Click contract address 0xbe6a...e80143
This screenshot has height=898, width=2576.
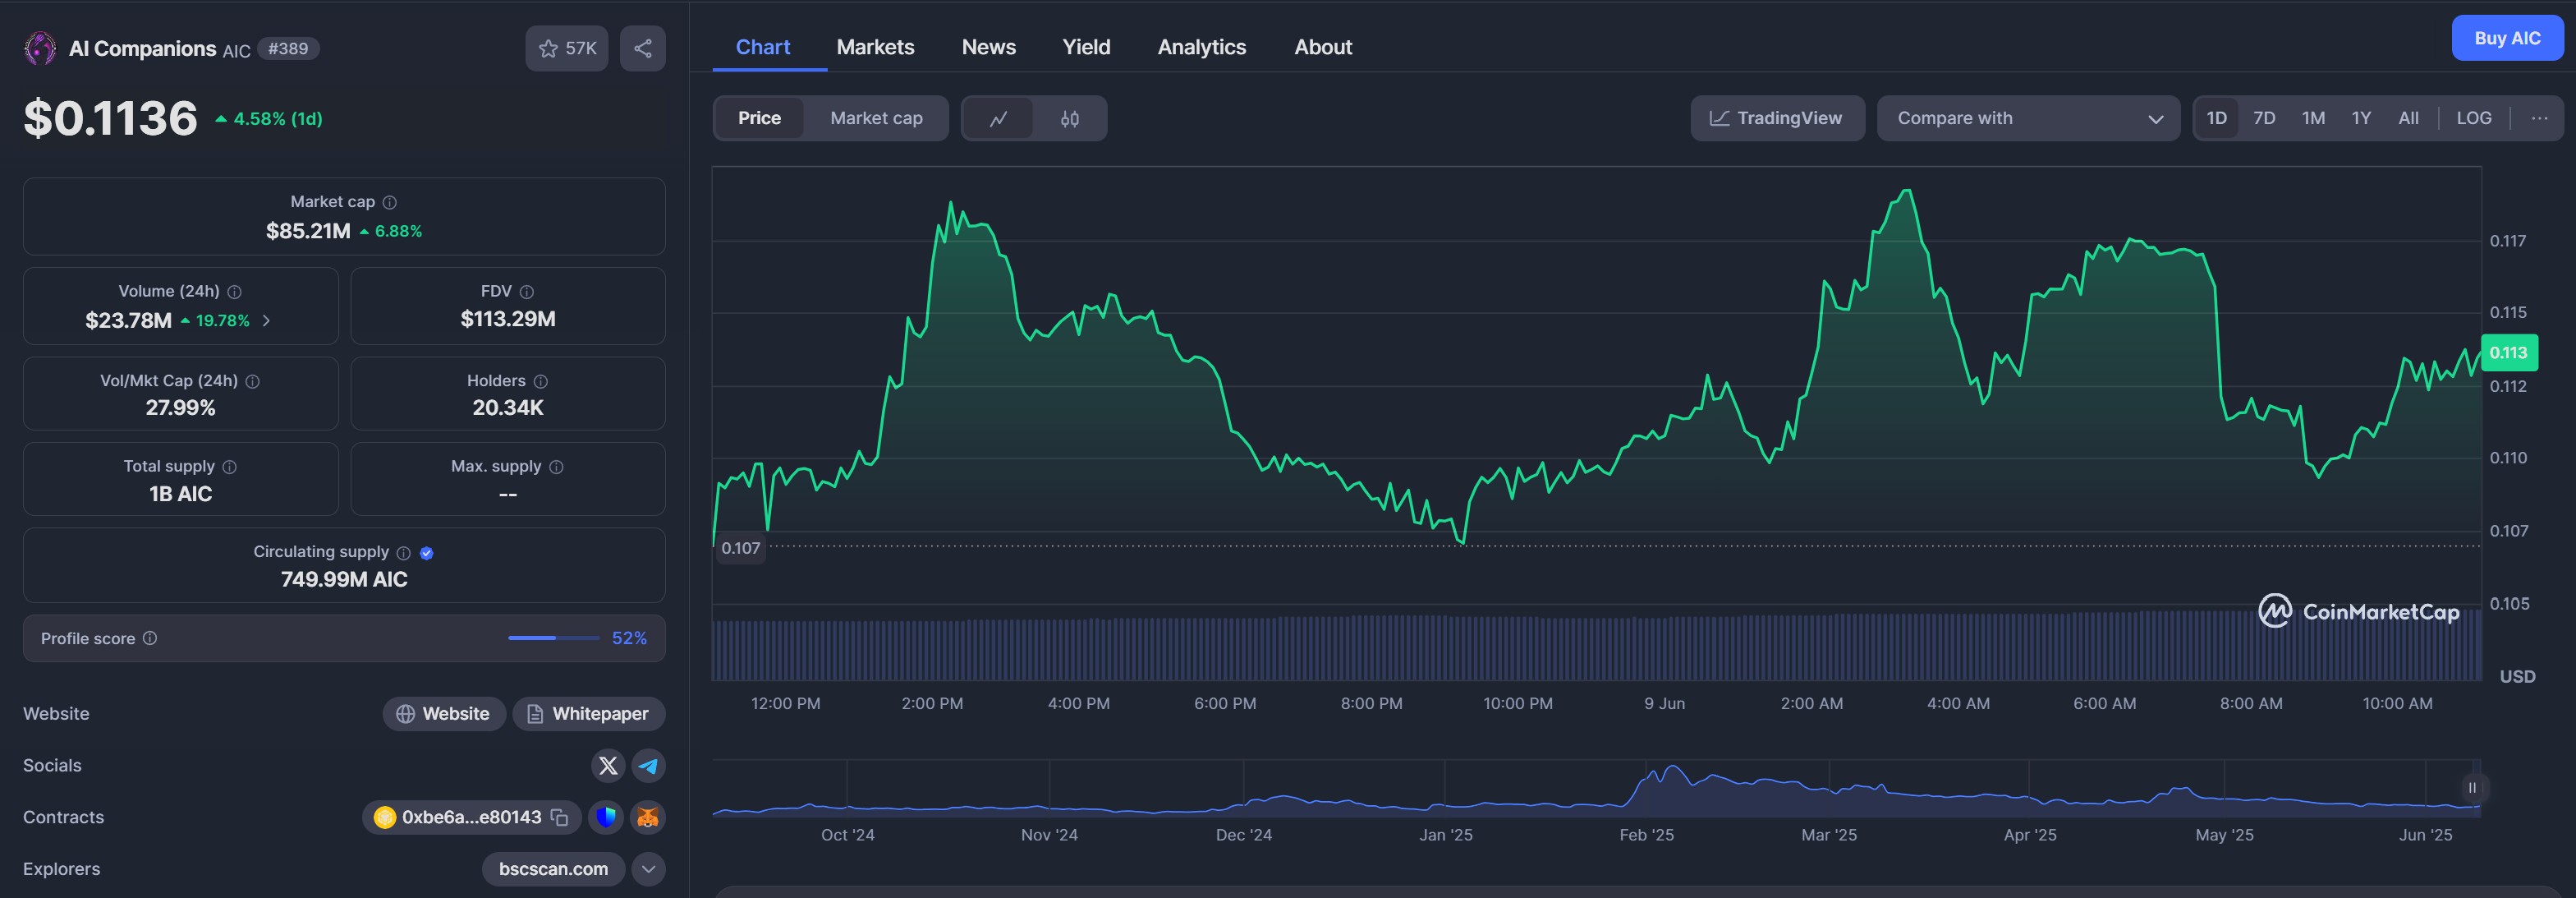(471, 818)
